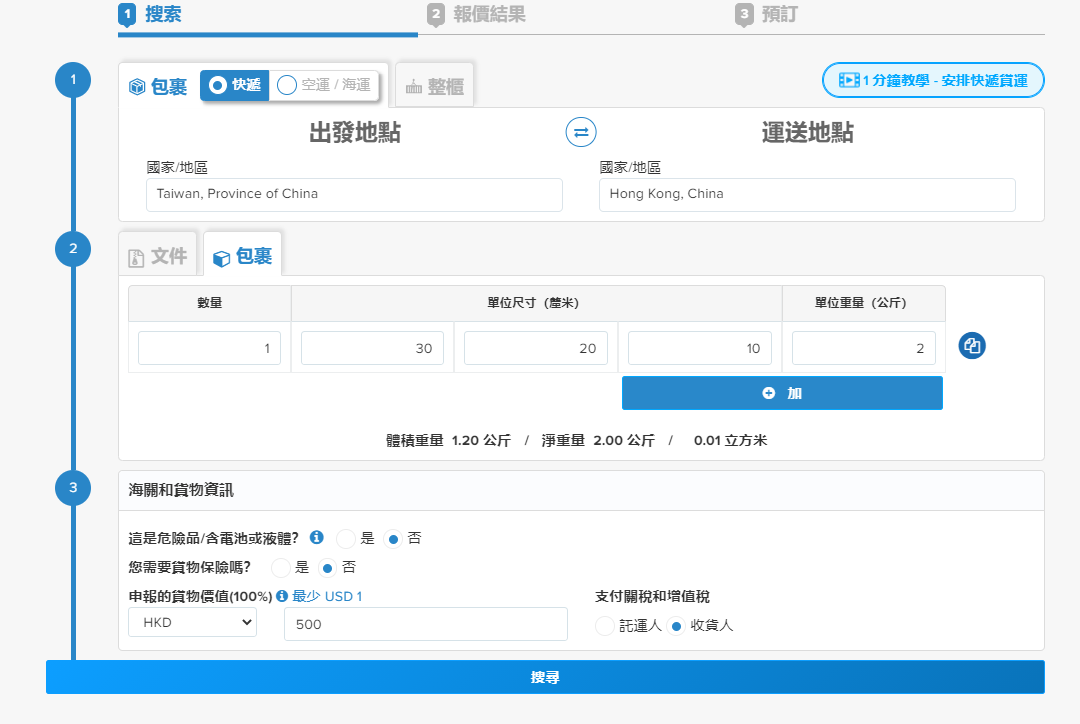Click the 體積重量 1.20 公斤 text
Viewport: 1080px width, 724px height.
click(x=448, y=440)
